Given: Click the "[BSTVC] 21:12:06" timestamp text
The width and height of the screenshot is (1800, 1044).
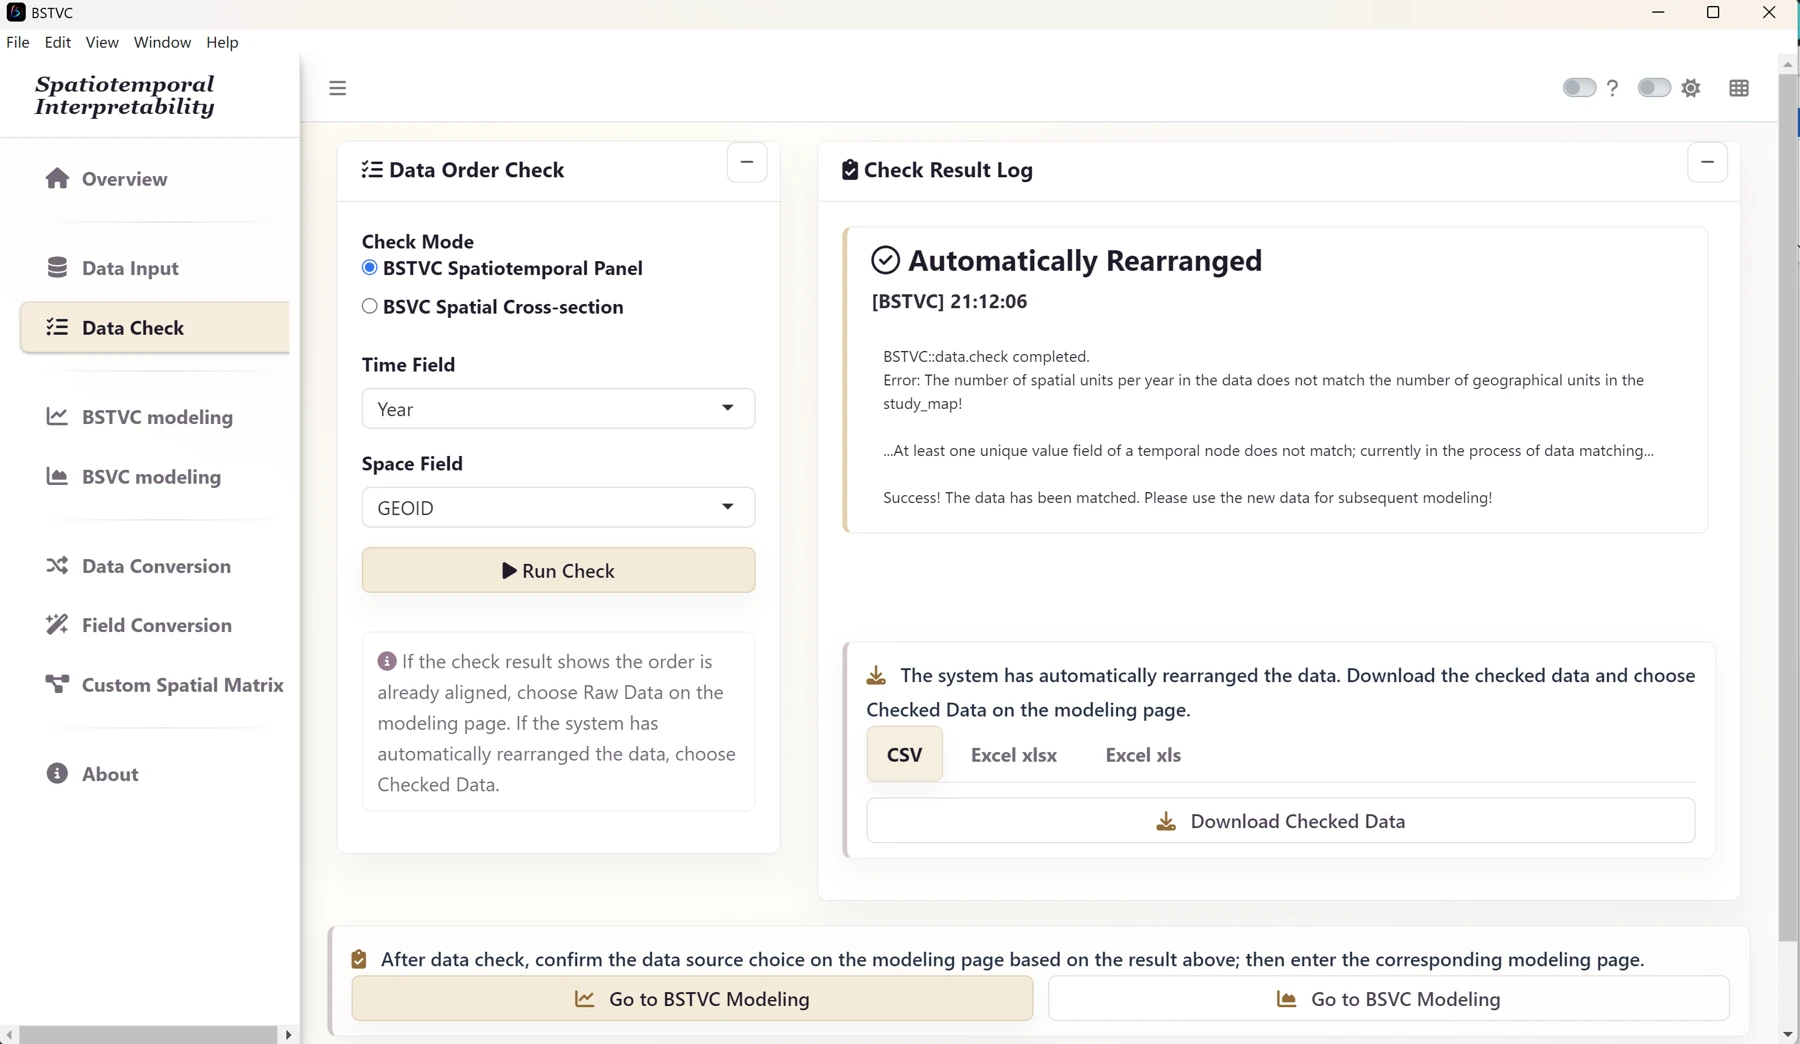Looking at the screenshot, I should tap(949, 302).
